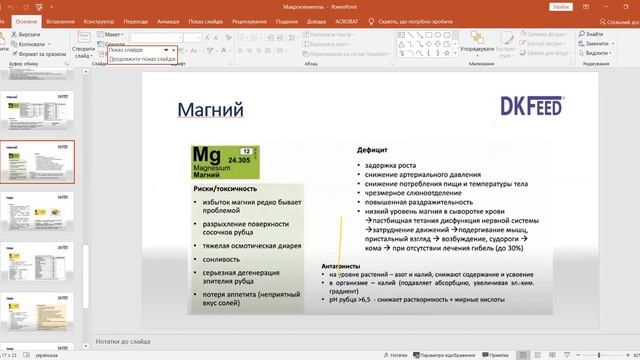This screenshot has width=640, height=360.
Task: Click Параметри відображення in status bar
Action: [x=444, y=355]
